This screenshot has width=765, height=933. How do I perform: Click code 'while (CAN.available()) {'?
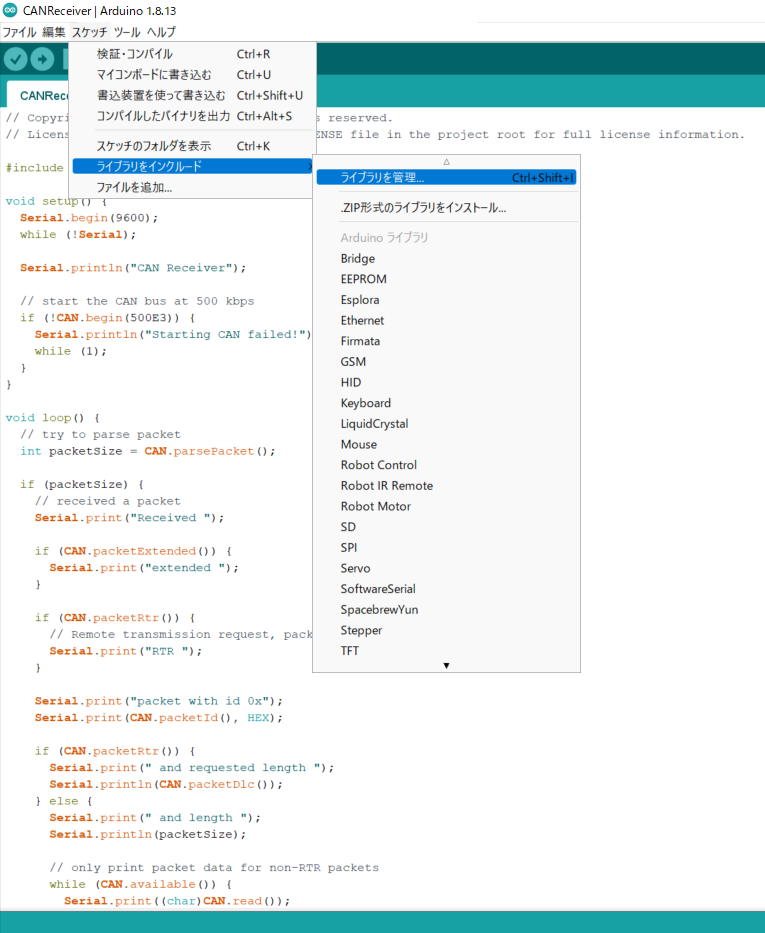[x=140, y=884]
